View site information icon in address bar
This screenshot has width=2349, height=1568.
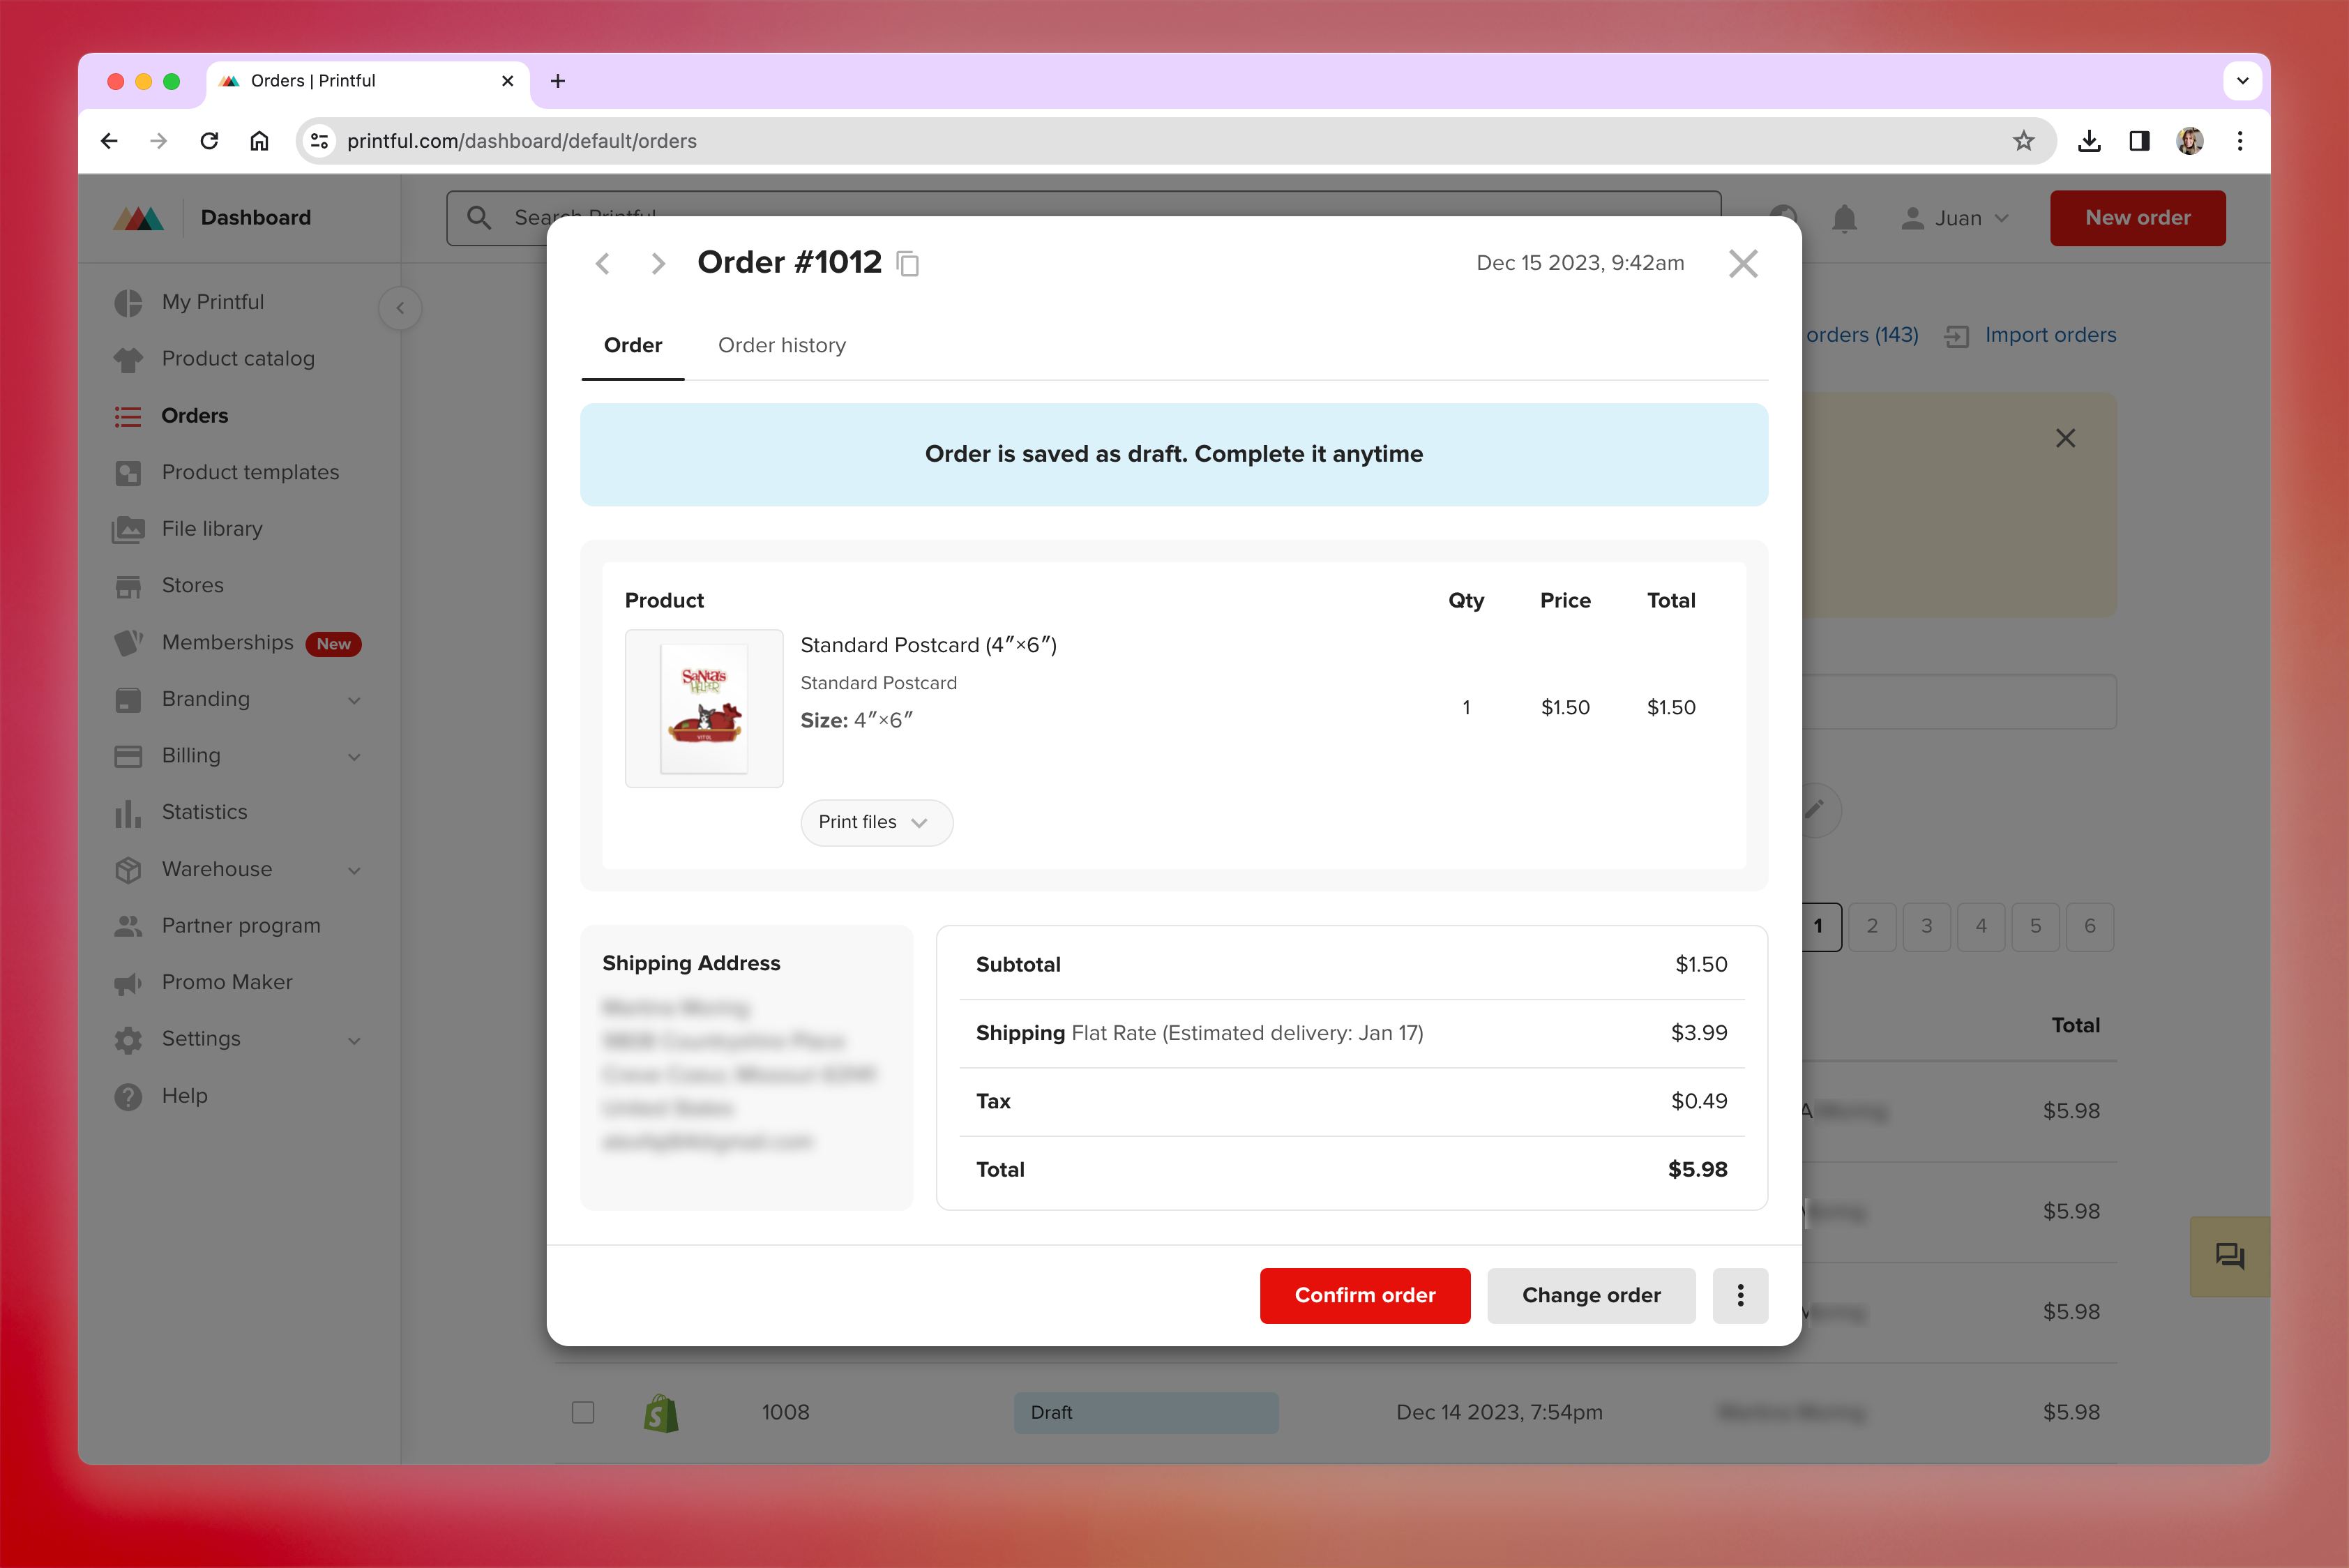(x=319, y=141)
